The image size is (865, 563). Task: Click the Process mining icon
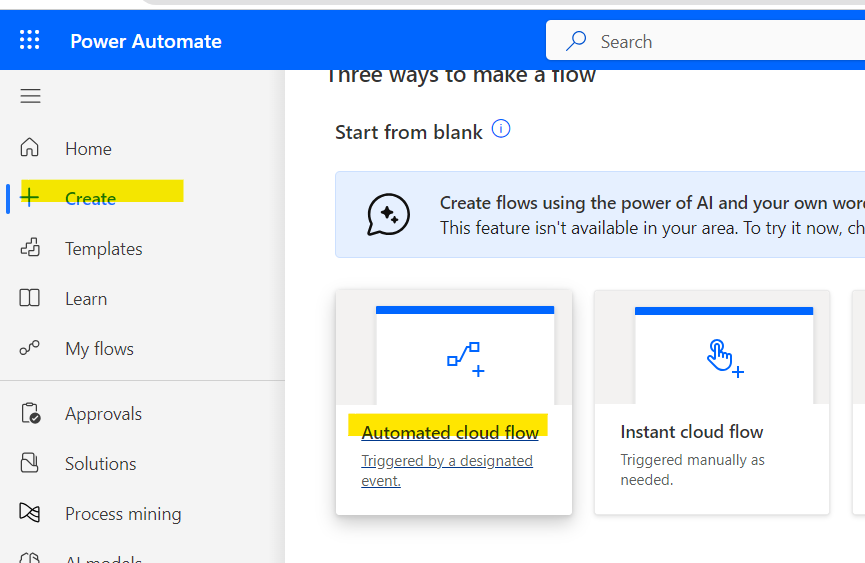pos(29,512)
